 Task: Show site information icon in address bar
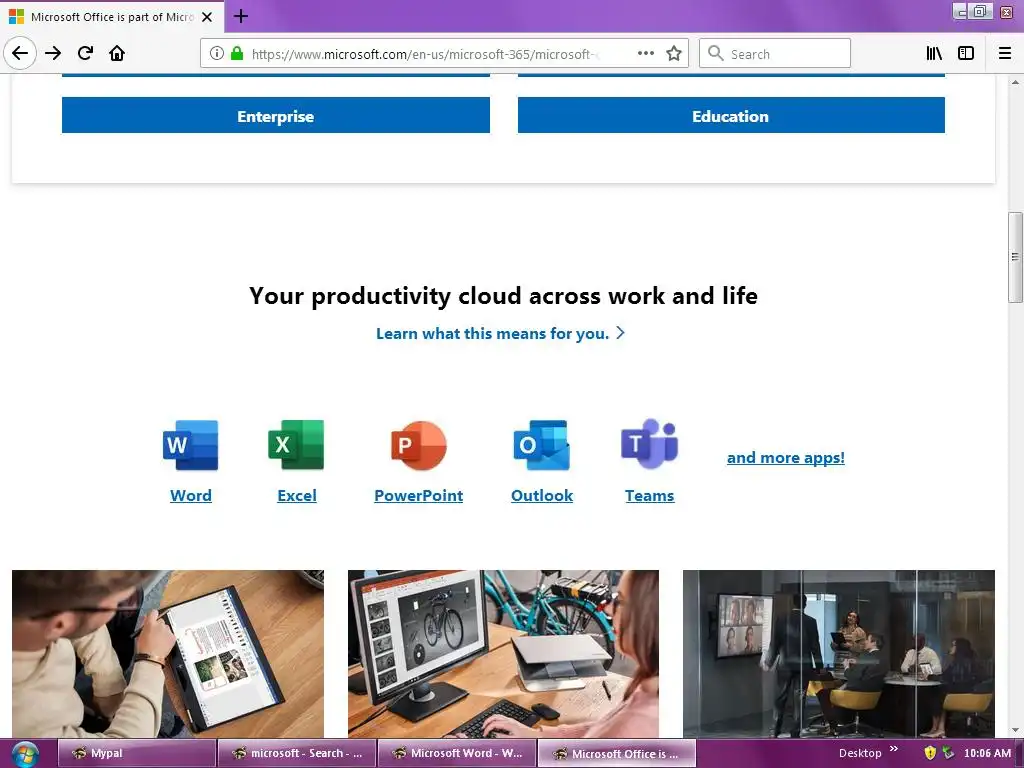[x=217, y=53]
